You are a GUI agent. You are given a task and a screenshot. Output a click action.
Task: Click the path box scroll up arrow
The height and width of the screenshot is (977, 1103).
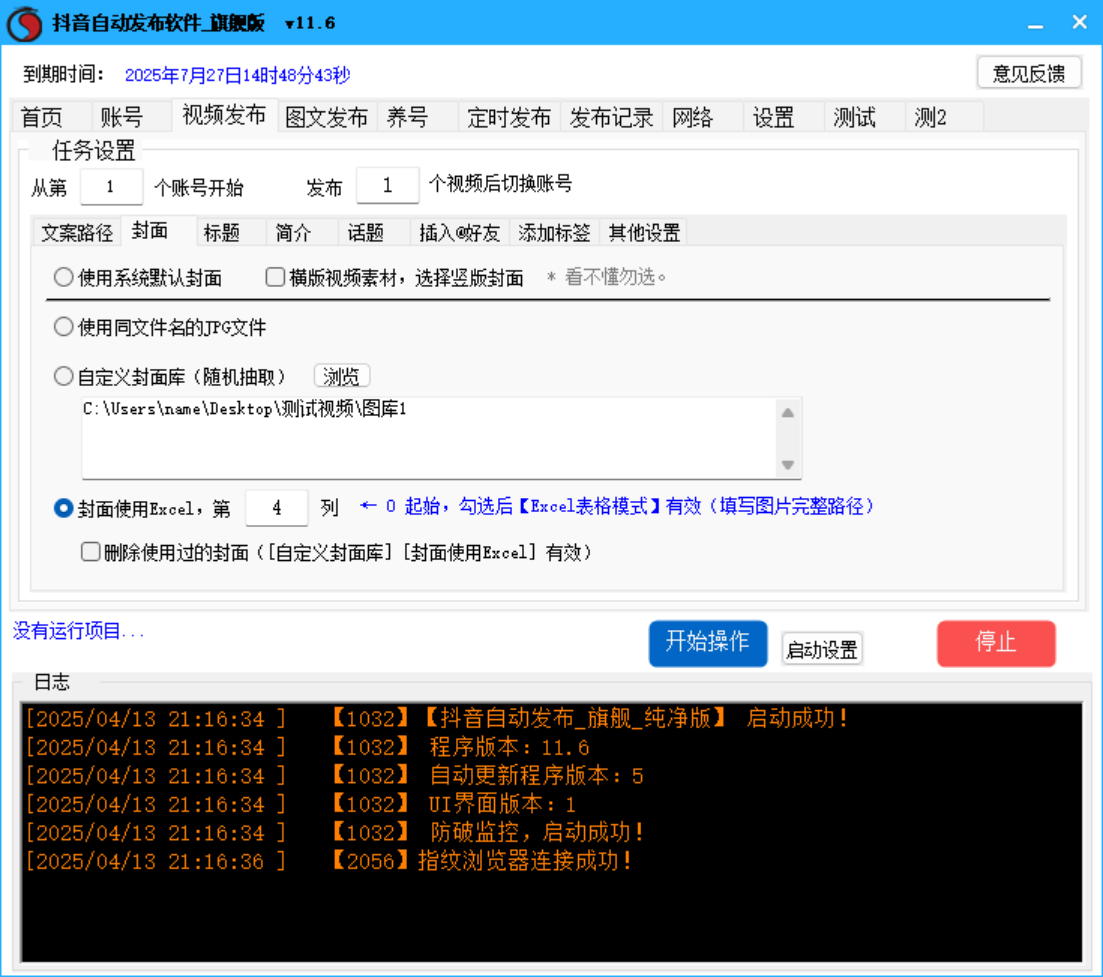[788, 413]
